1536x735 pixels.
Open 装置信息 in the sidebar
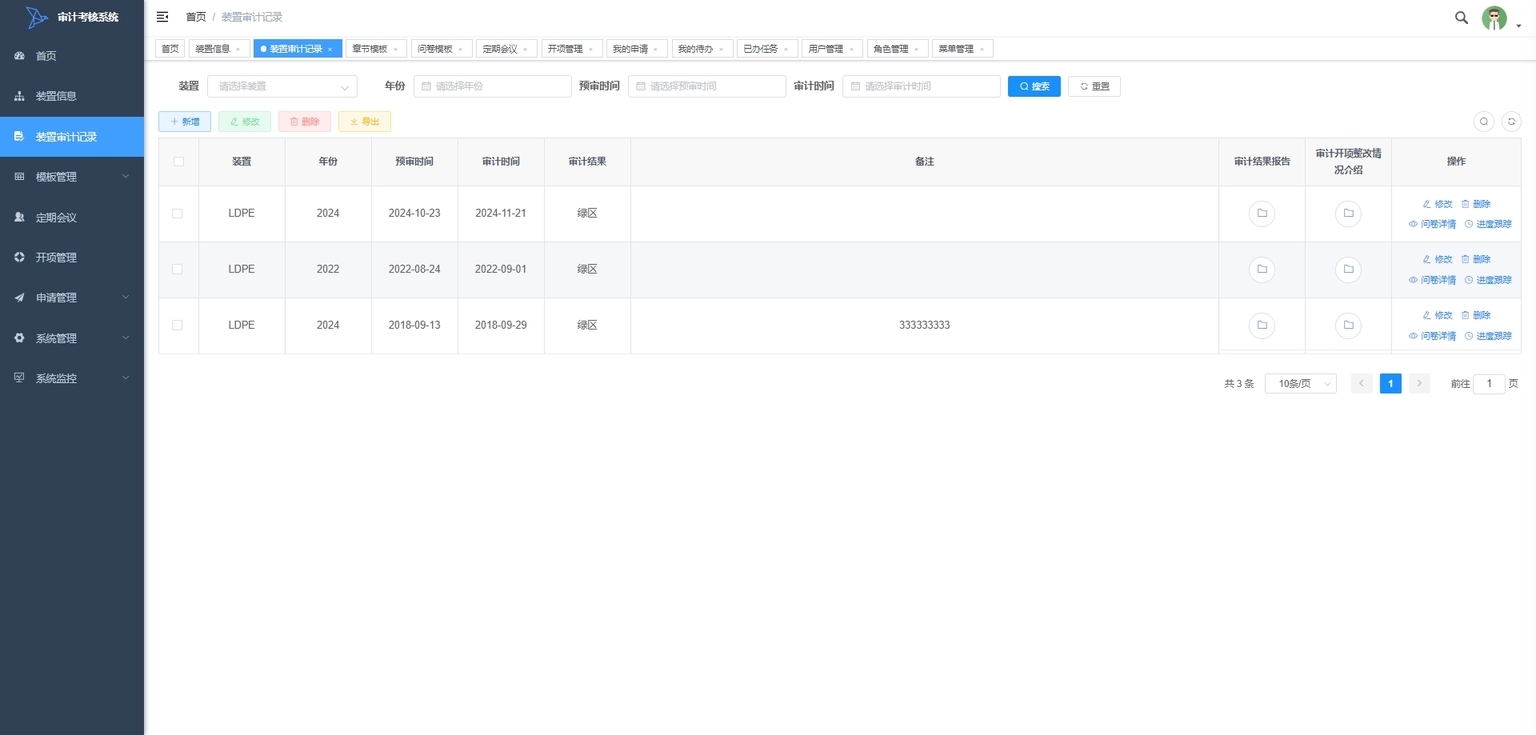(x=72, y=96)
